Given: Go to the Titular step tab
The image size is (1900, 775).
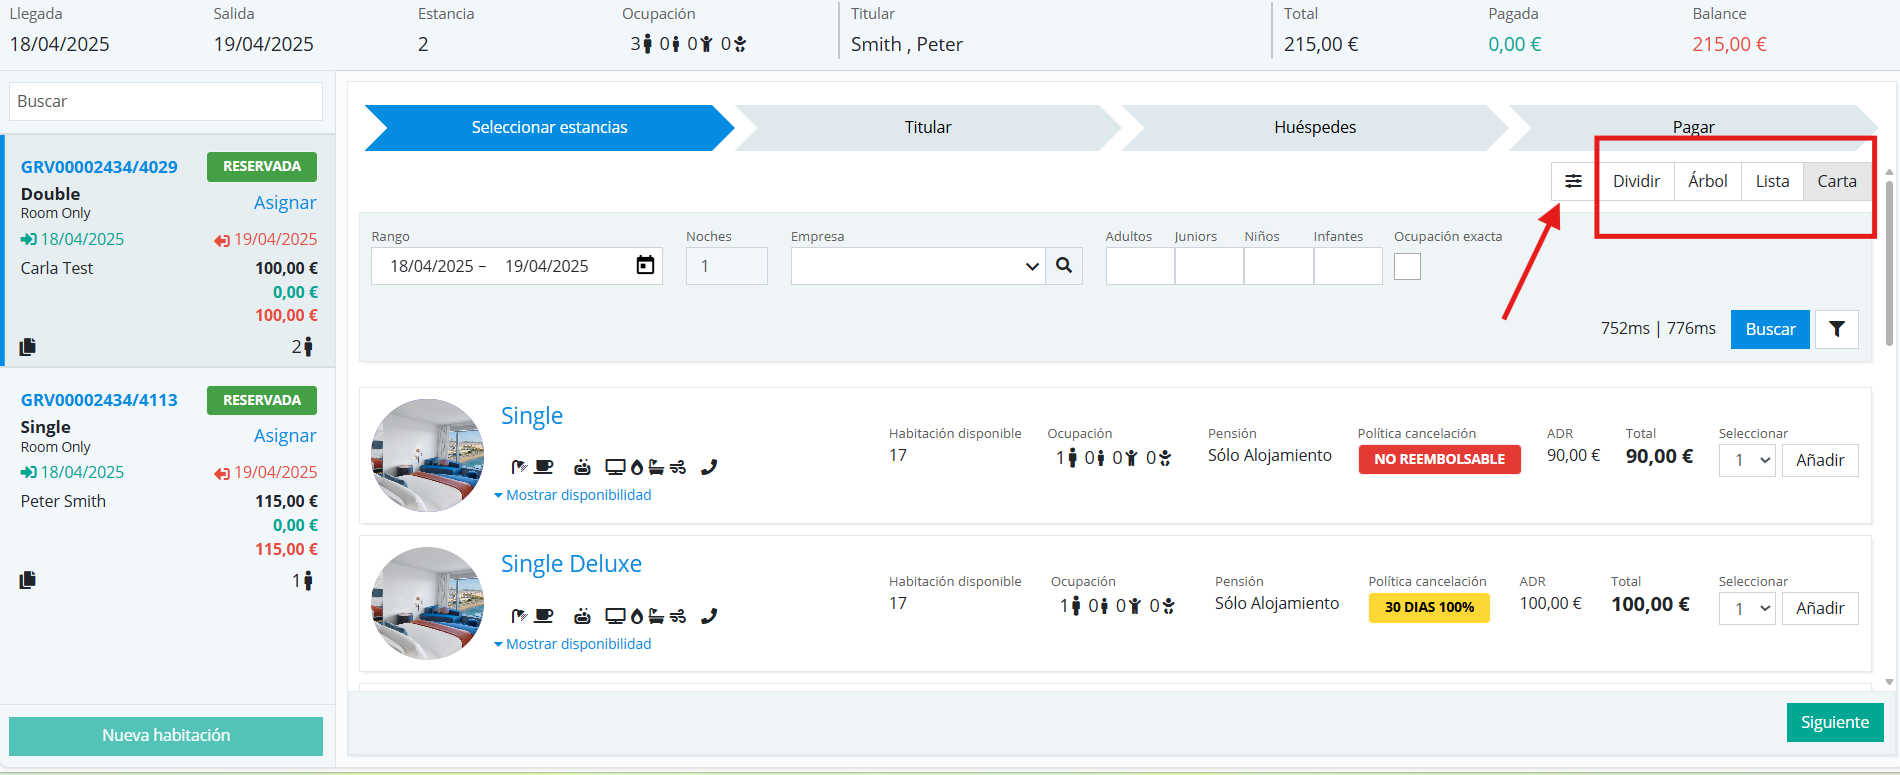Looking at the screenshot, I should [927, 127].
